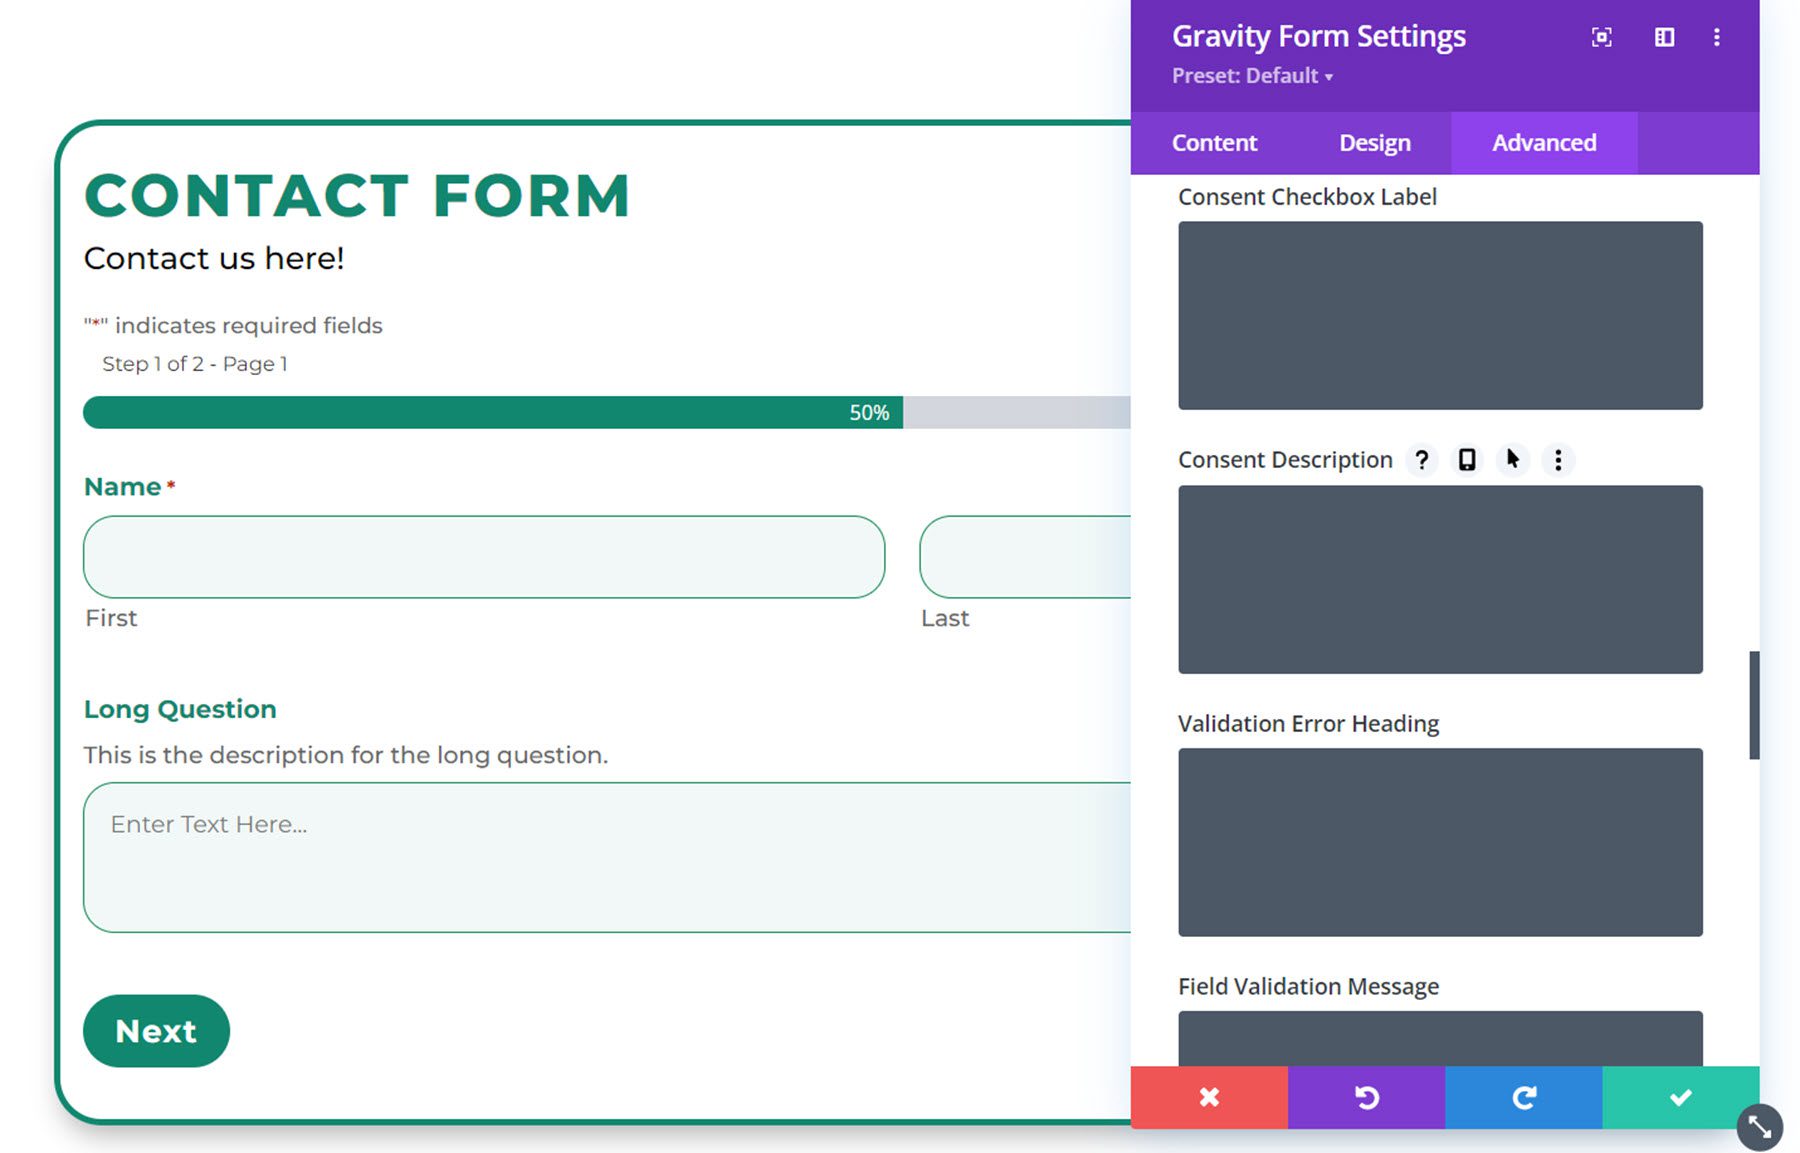Click inside the Consent Checkbox Label field
1800x1153 pixels.
pos(1440,315)
